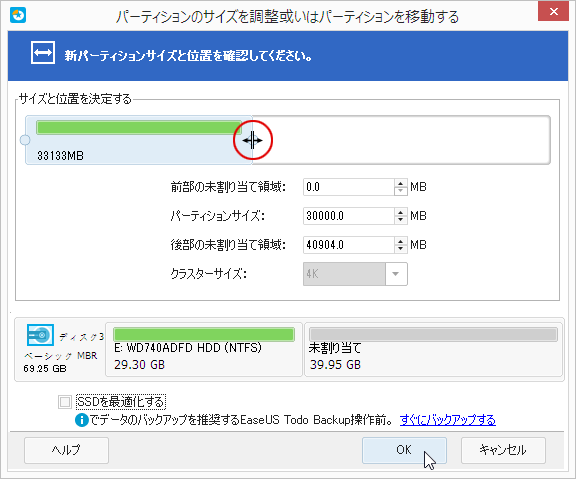Increase front unallocated space with up arrow
Screen dimensions: 576x479
(x=401, y=183)
